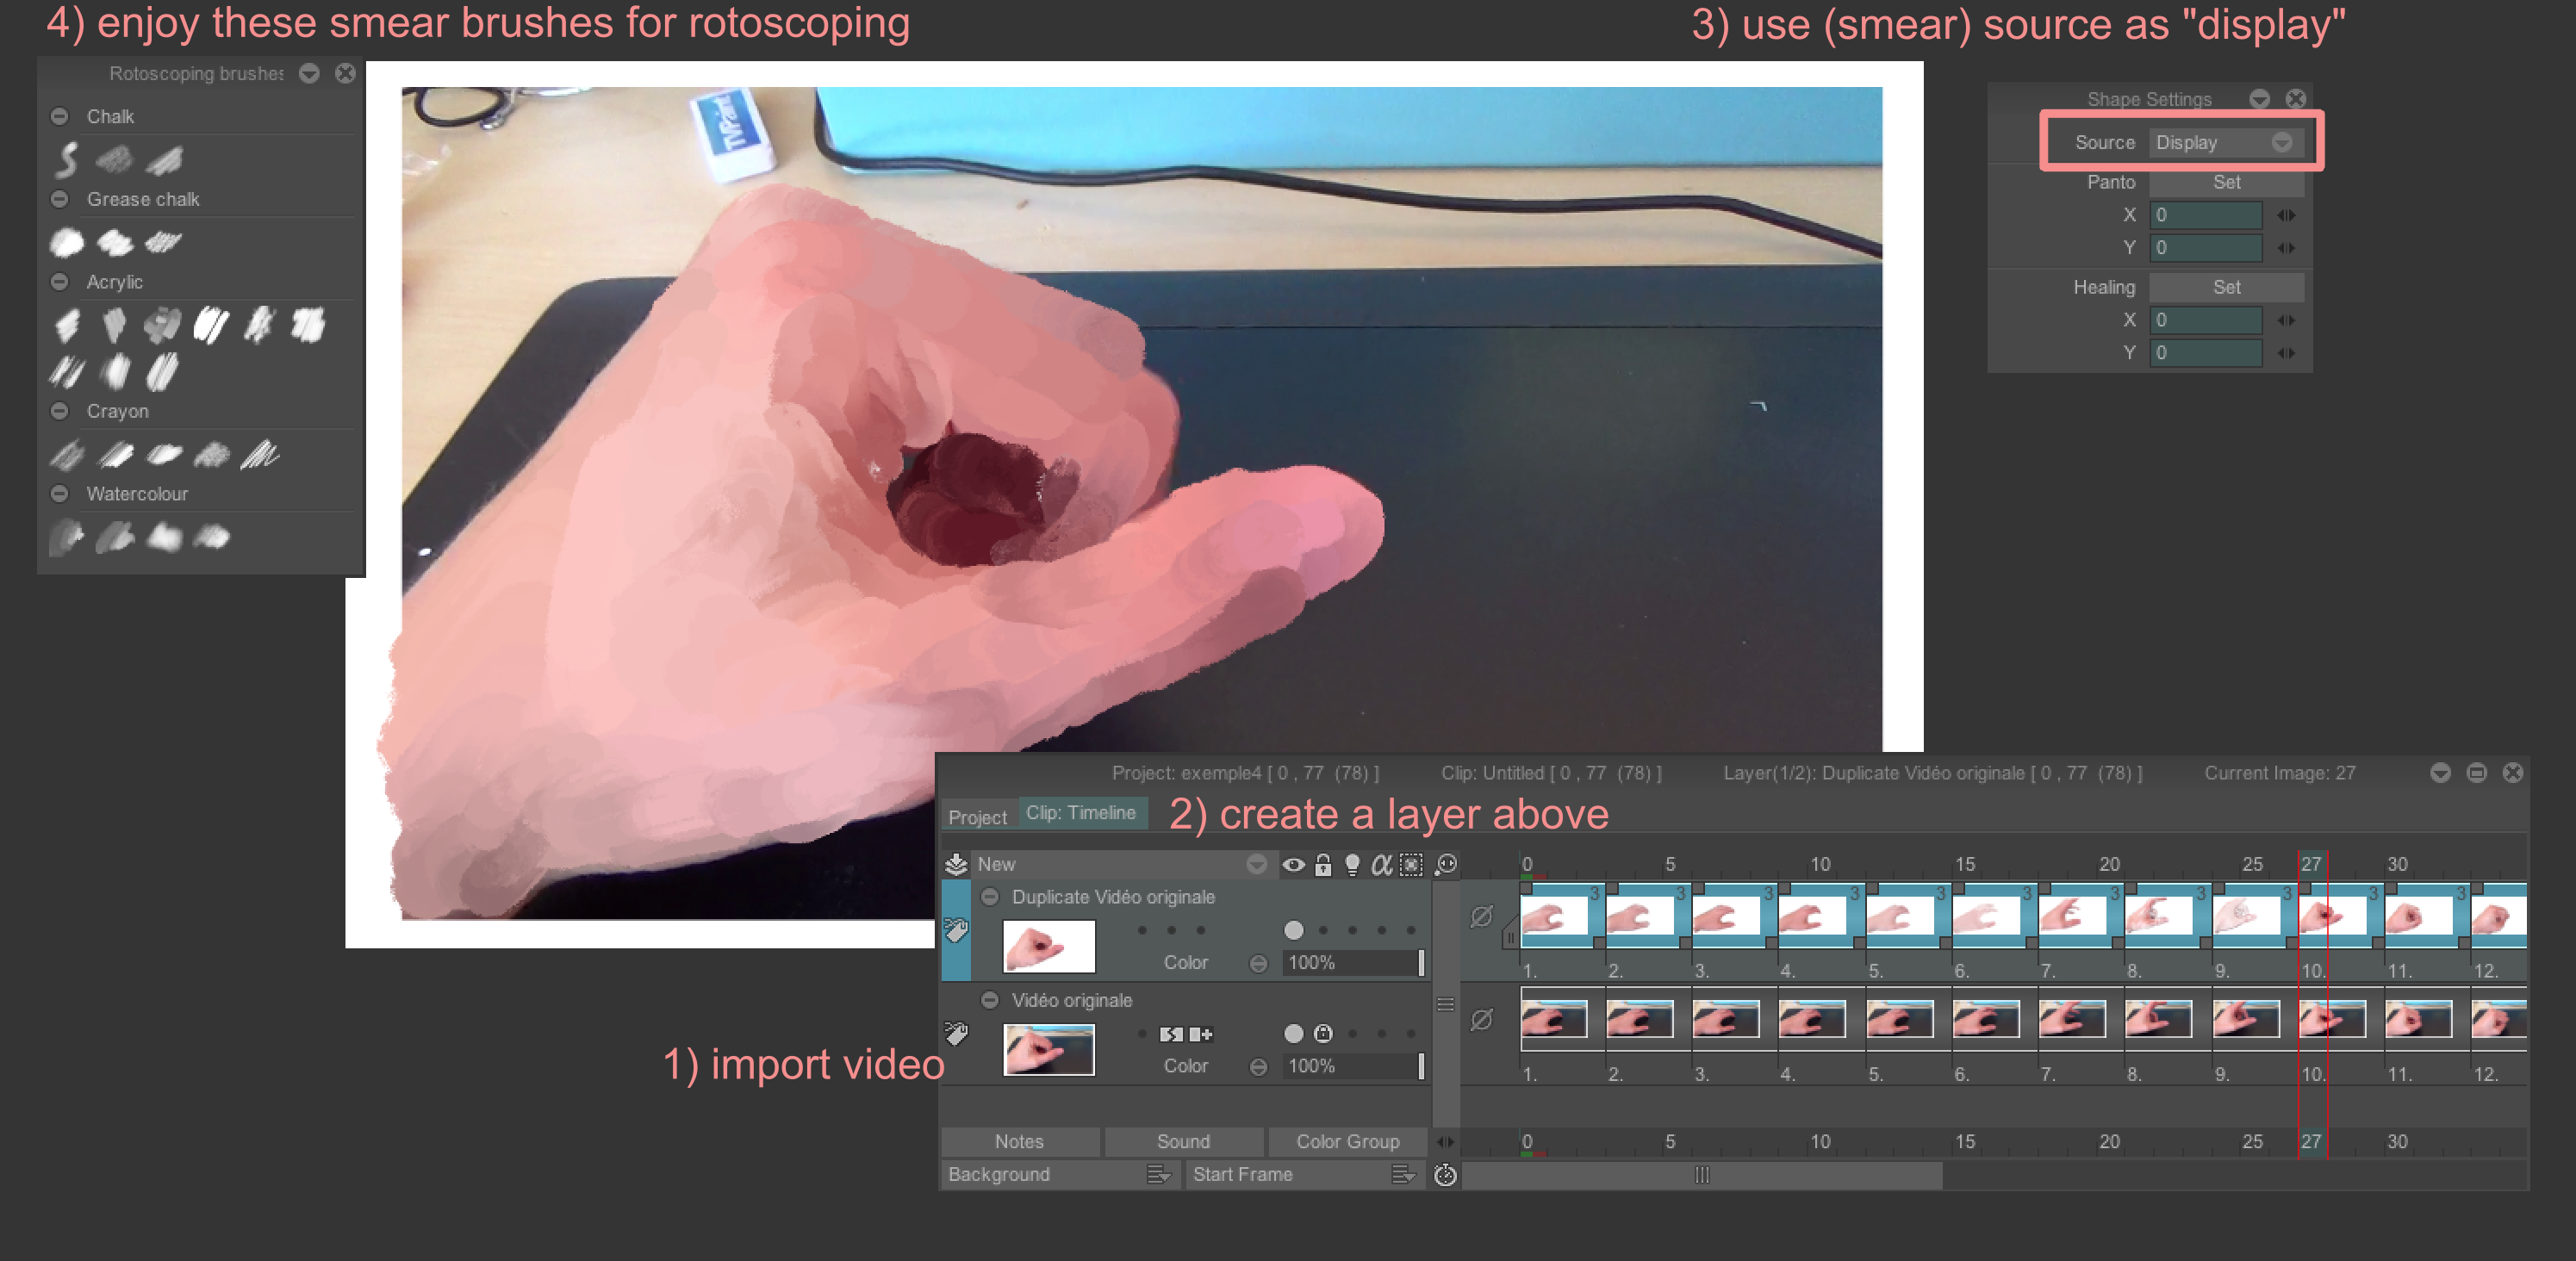Pick the second Grease chalk brush
Image resolution: width=2576 pixels, height=1261 pixels.
coord(115,242)
